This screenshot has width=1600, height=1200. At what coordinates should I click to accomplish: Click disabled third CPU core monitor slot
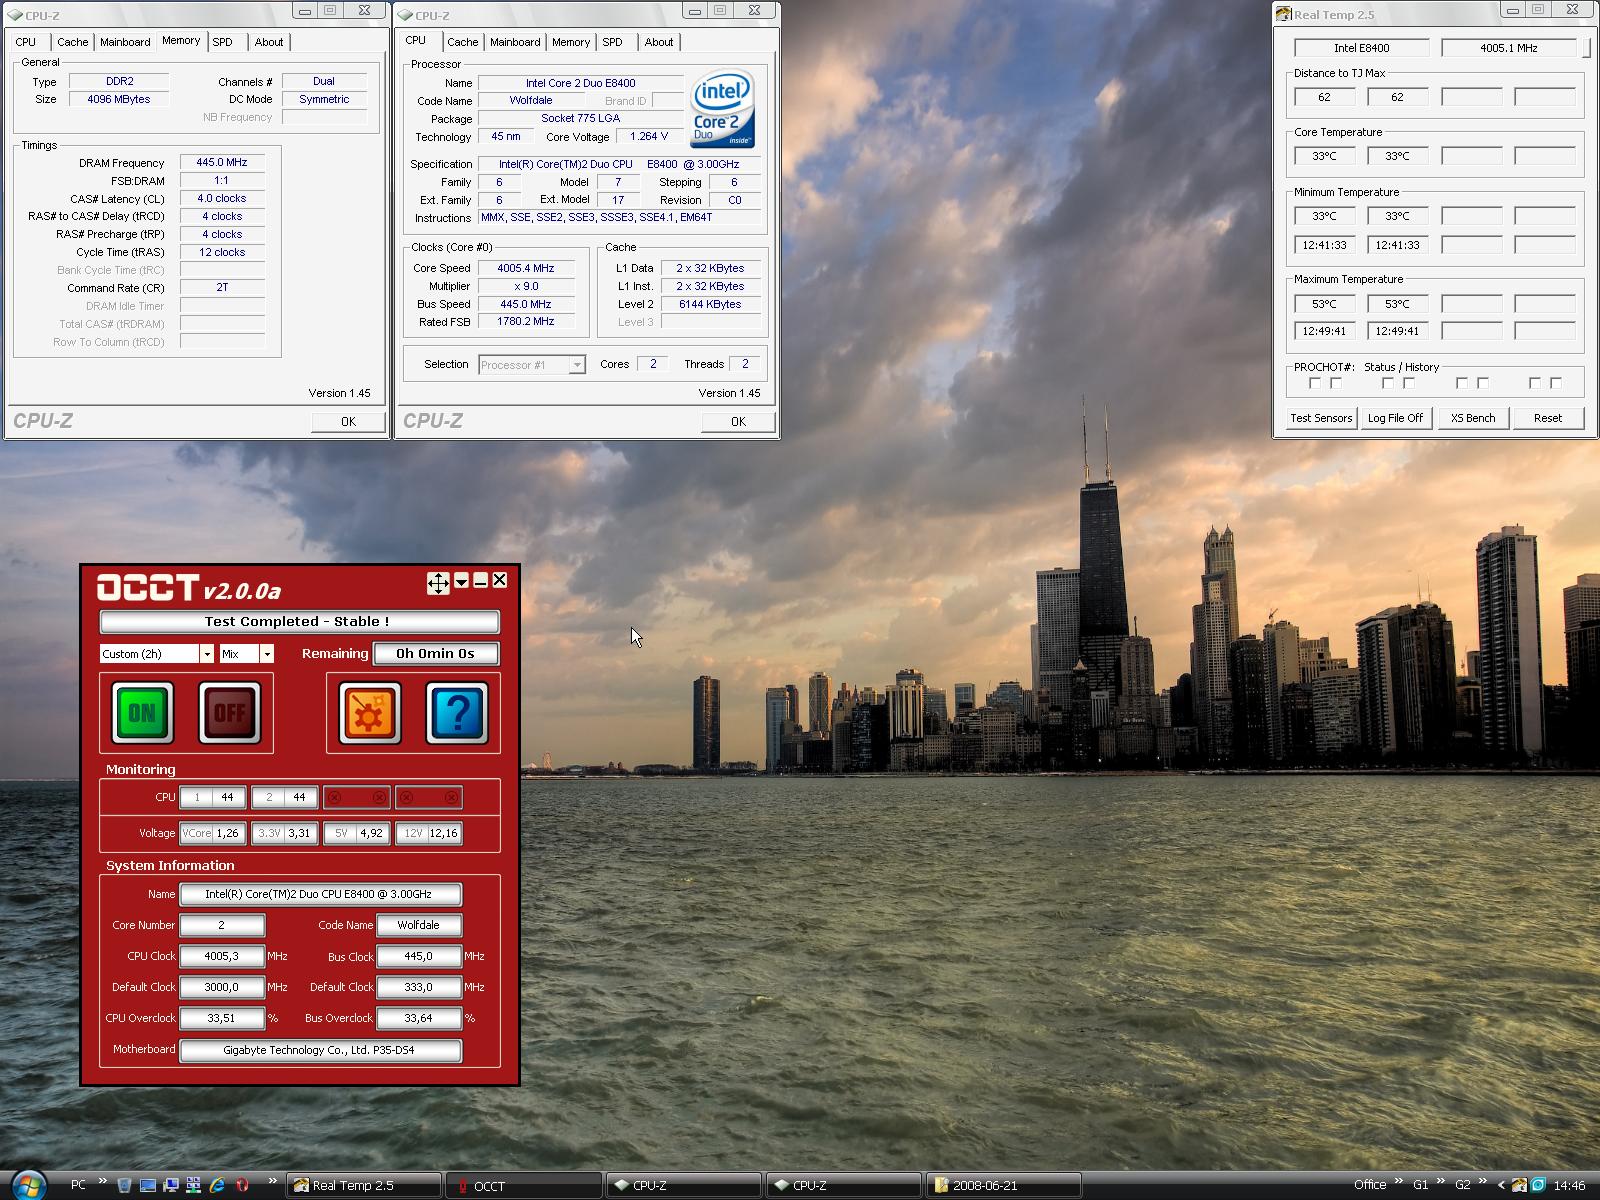tap(357, 797)
